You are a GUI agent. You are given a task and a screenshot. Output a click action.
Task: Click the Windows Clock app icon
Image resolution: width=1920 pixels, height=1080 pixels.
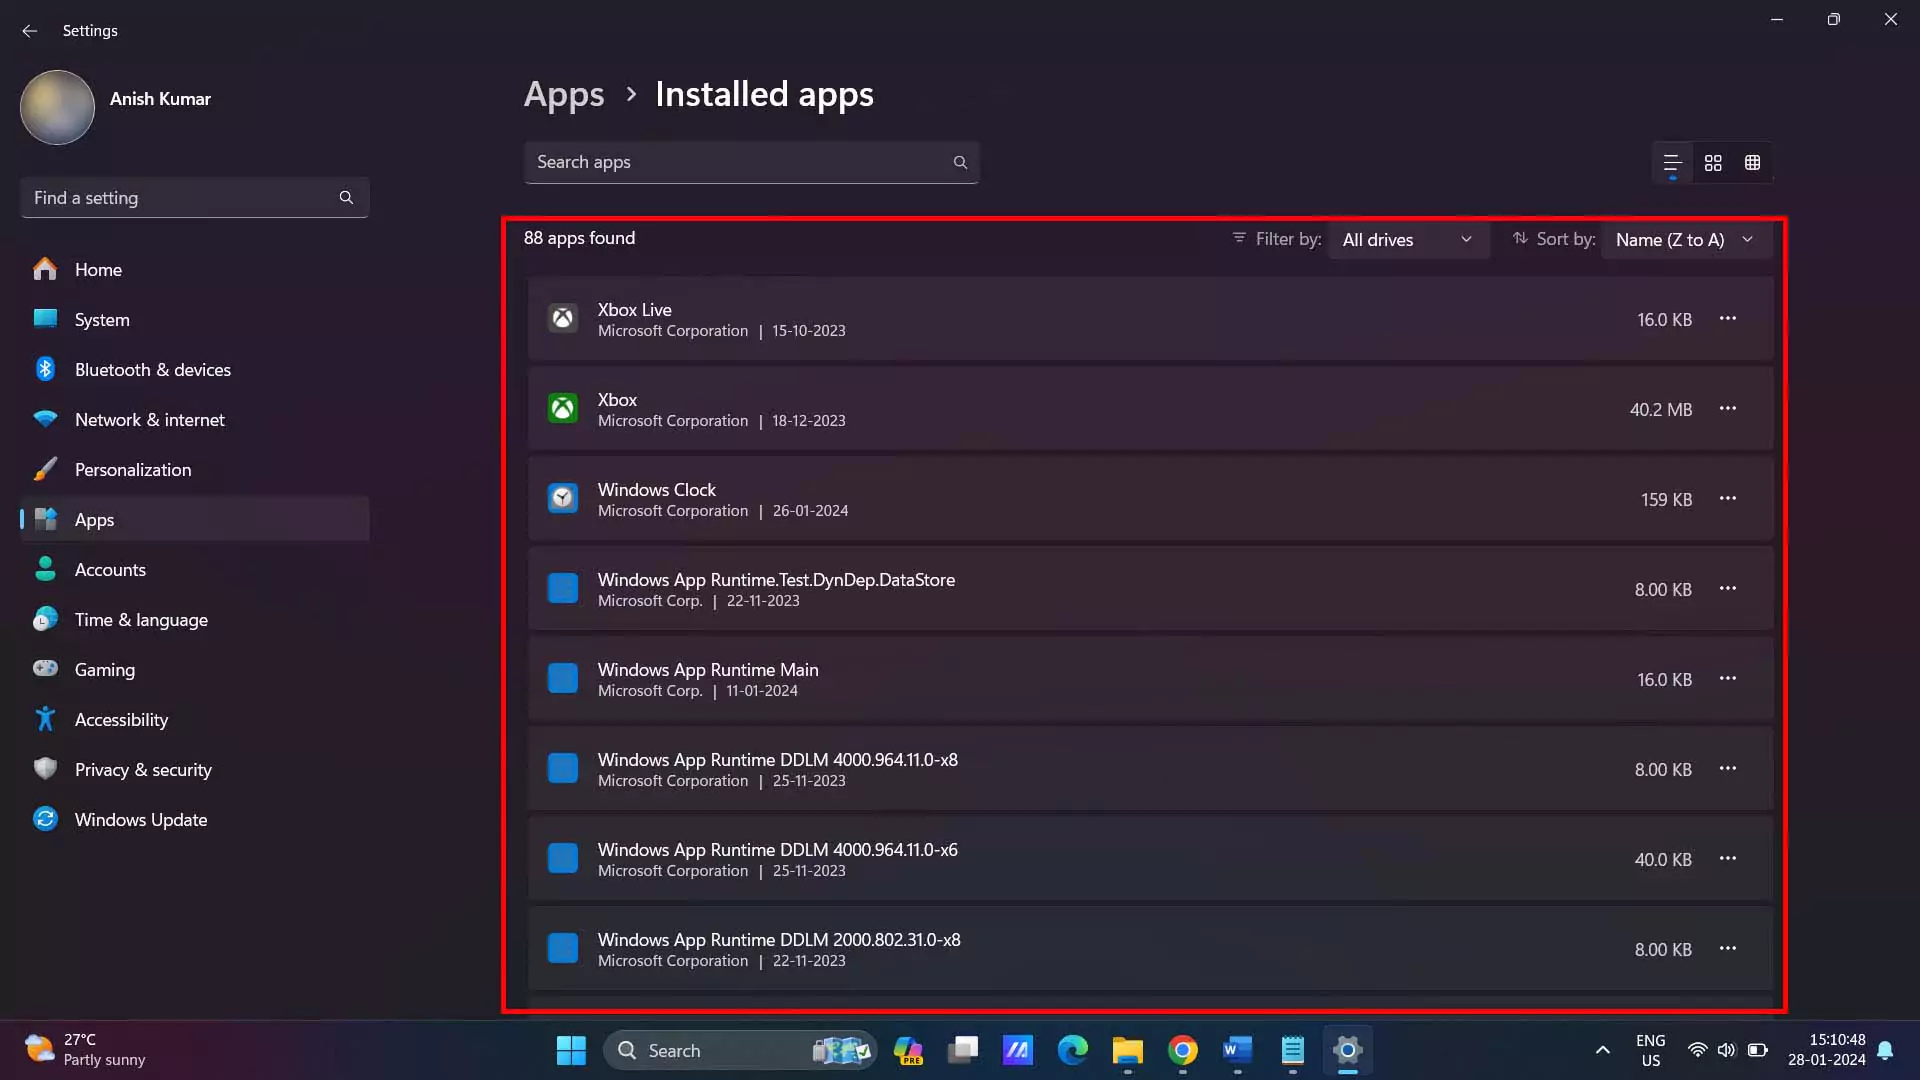[562, 498]
